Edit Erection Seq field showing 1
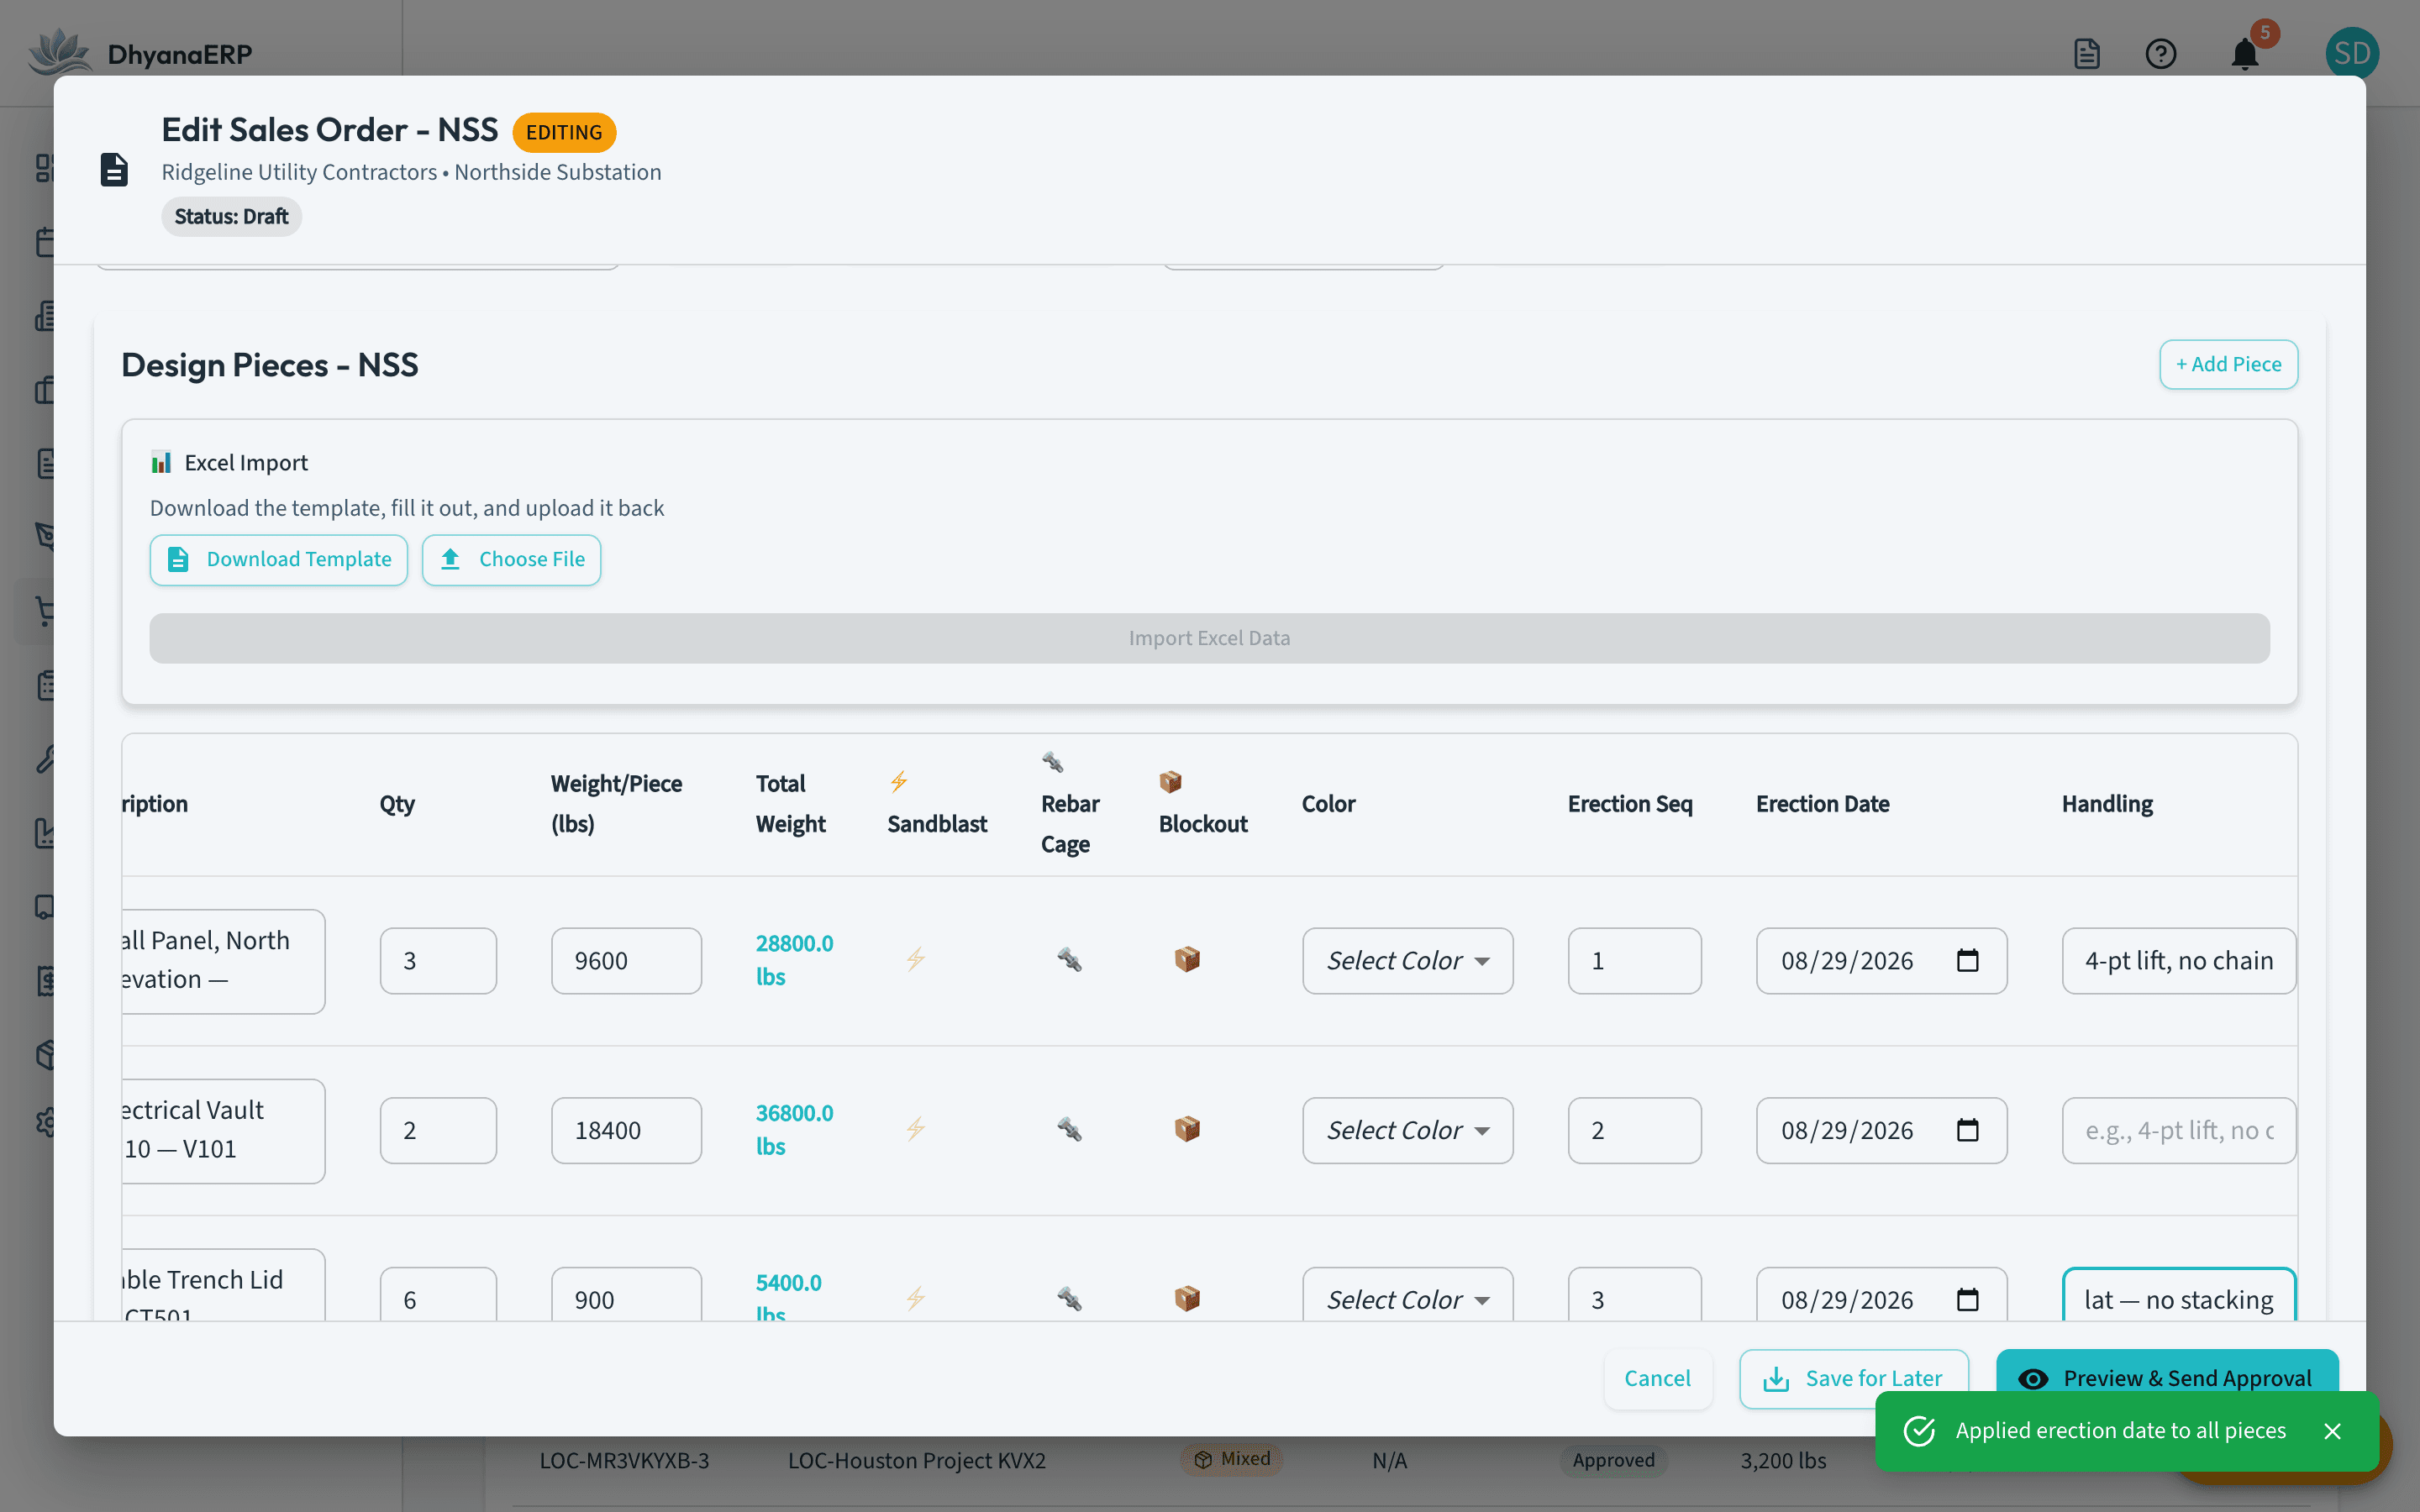The image size is (2420, 1512). 1634,961
